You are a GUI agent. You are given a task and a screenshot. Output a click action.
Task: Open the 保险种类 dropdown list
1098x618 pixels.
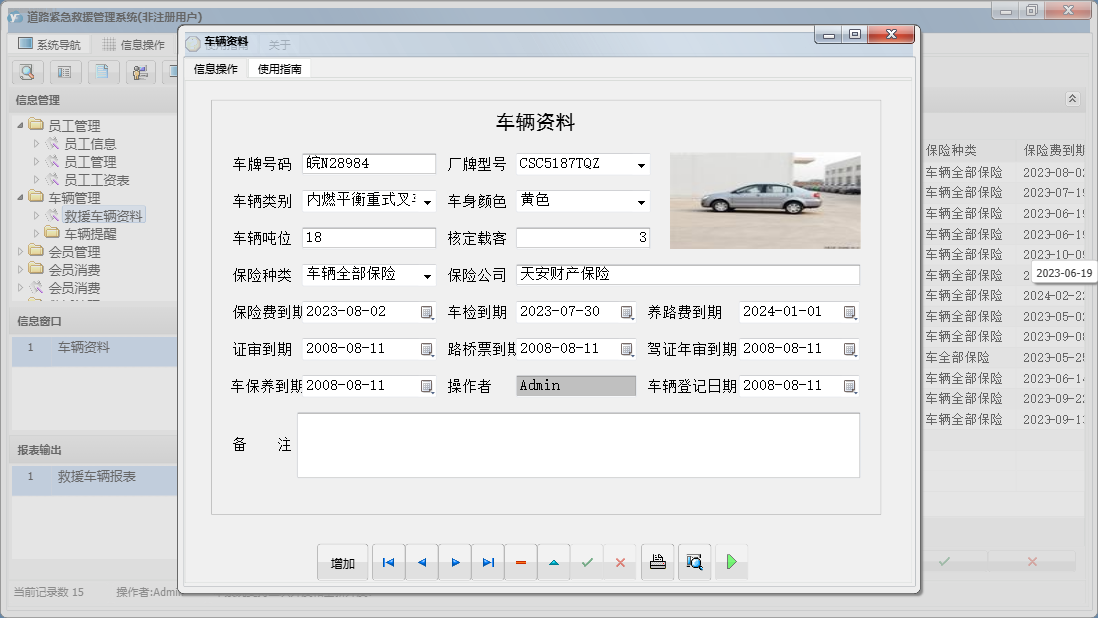tap(428, 275)
